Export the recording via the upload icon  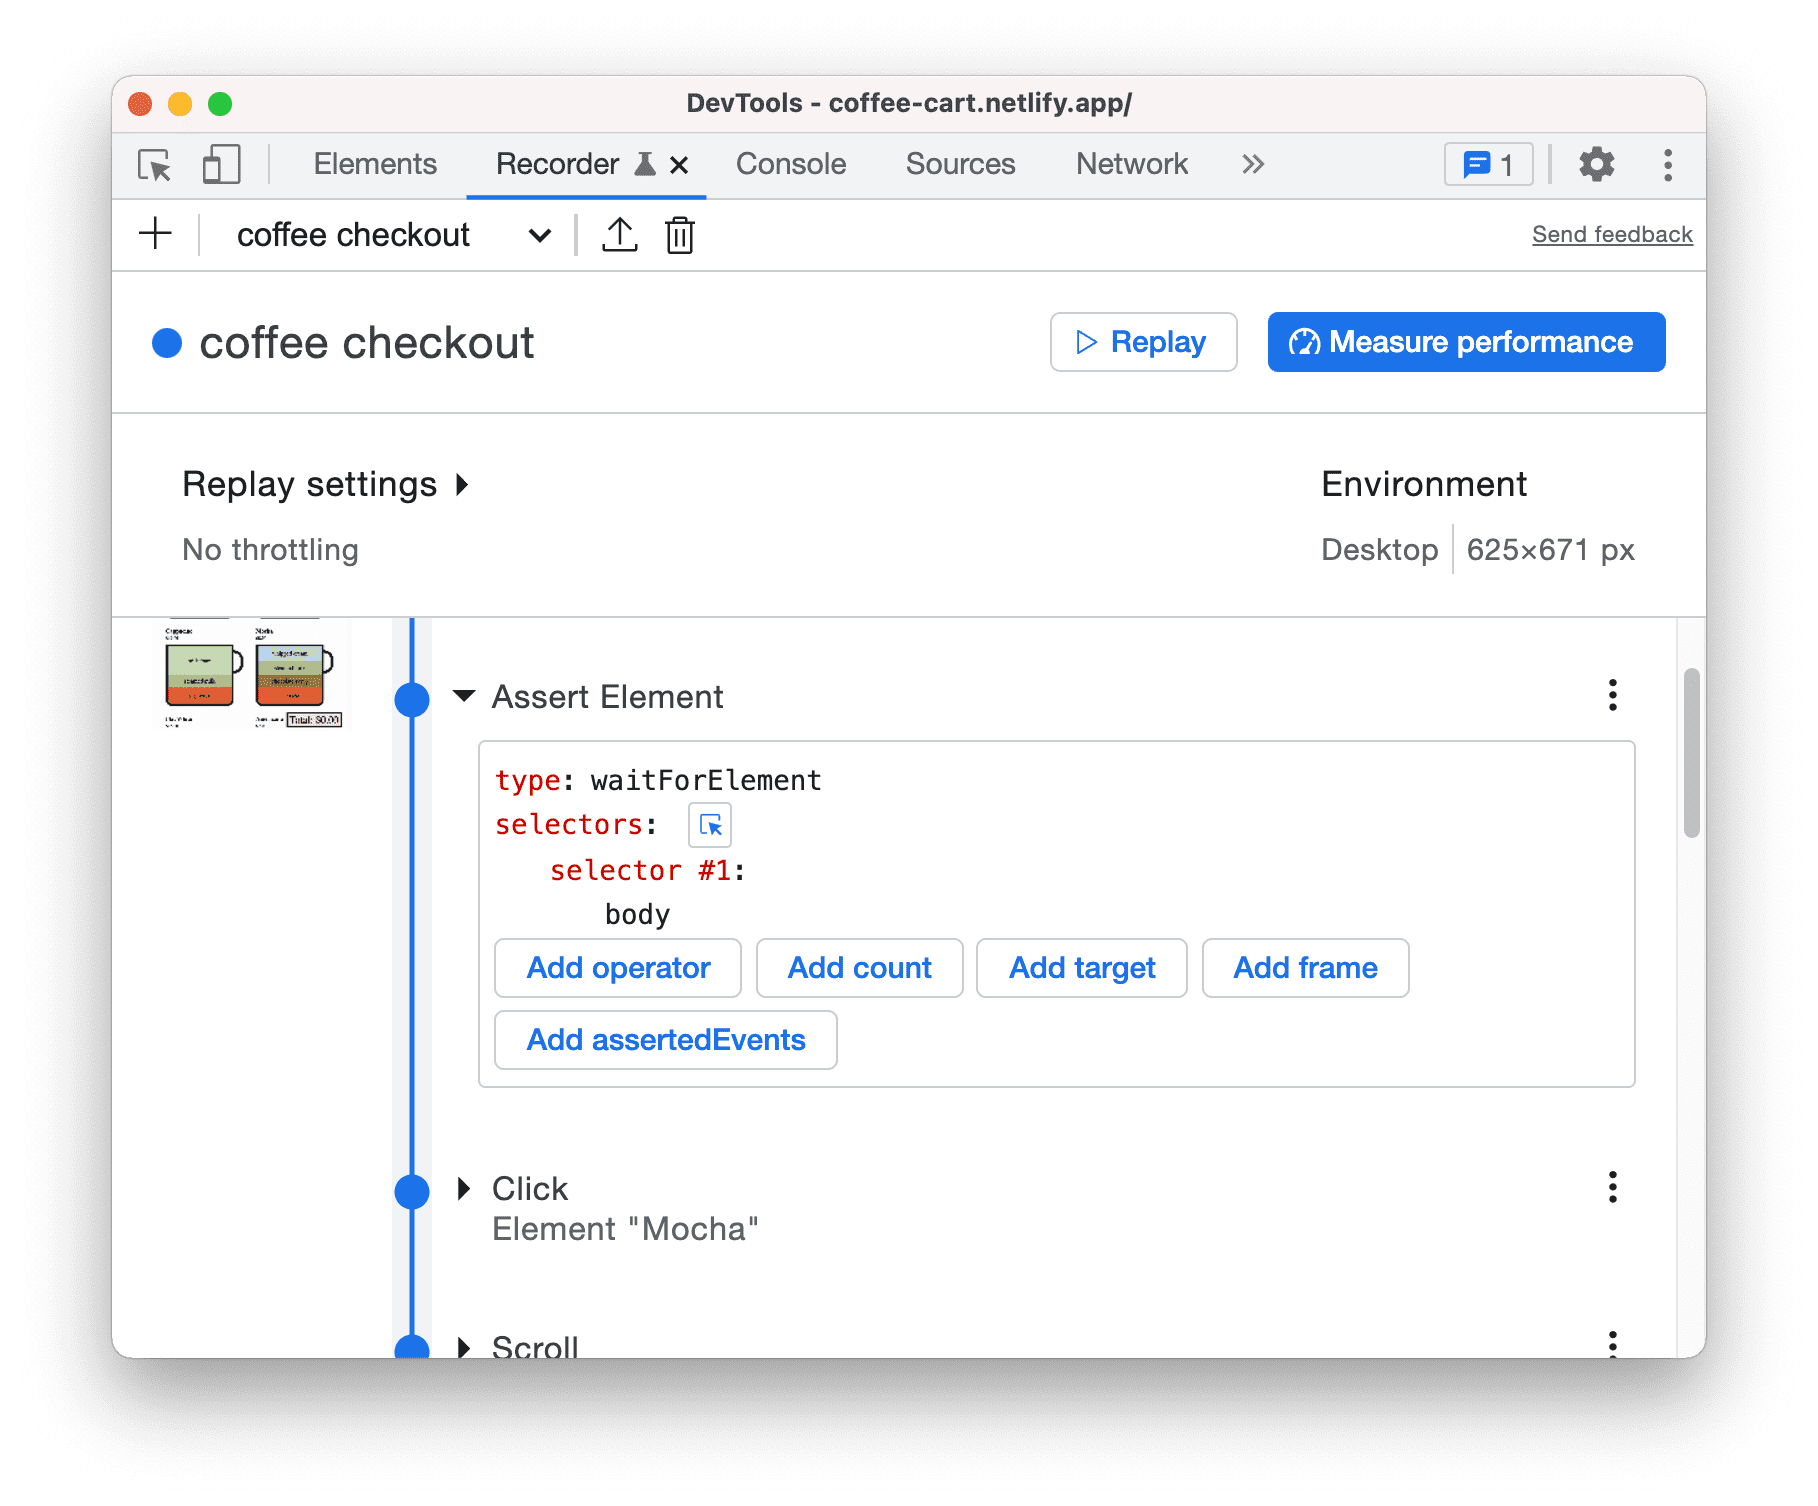point(620,234)
